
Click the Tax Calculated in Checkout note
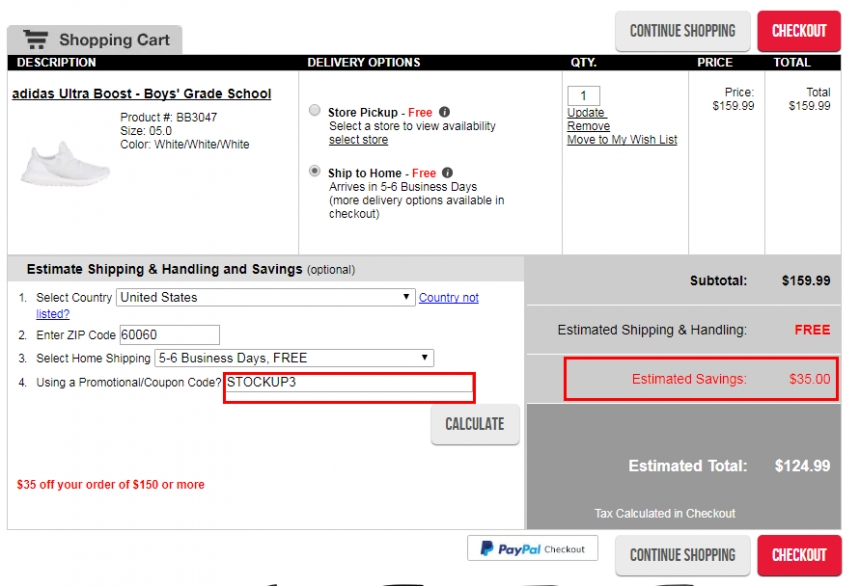(665, 514)
